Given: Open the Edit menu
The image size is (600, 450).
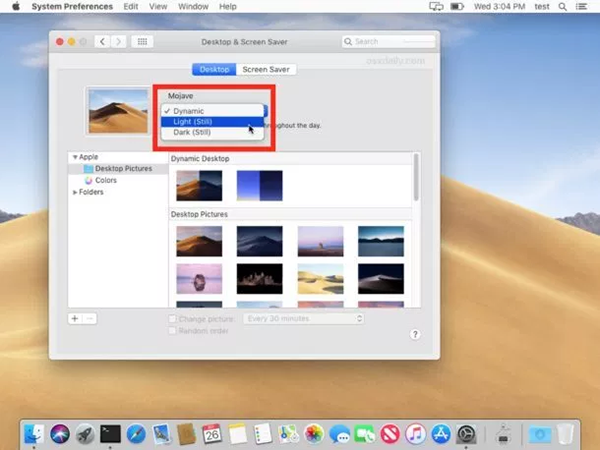Looking at the screenshot, I should click(x=131, y=7).
